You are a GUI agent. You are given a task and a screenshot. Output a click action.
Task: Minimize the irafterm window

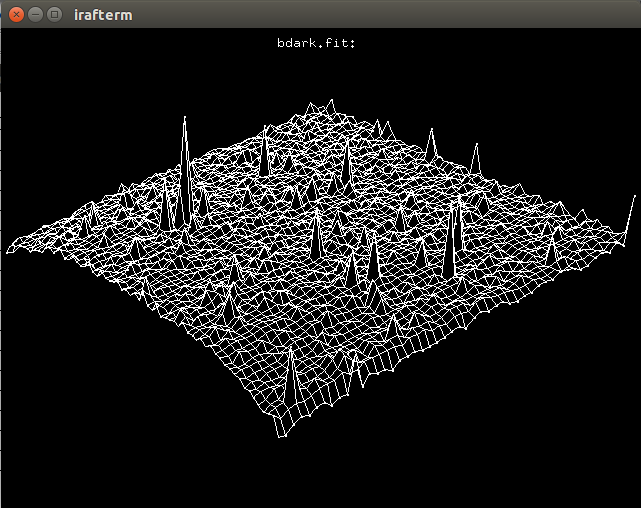click(x=35, y=15)
